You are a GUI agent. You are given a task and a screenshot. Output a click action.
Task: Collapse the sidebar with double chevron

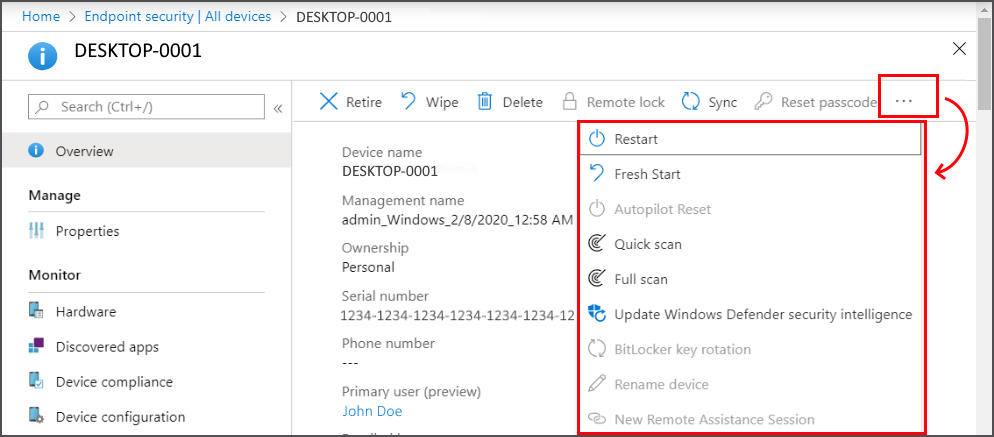[278, 108]
